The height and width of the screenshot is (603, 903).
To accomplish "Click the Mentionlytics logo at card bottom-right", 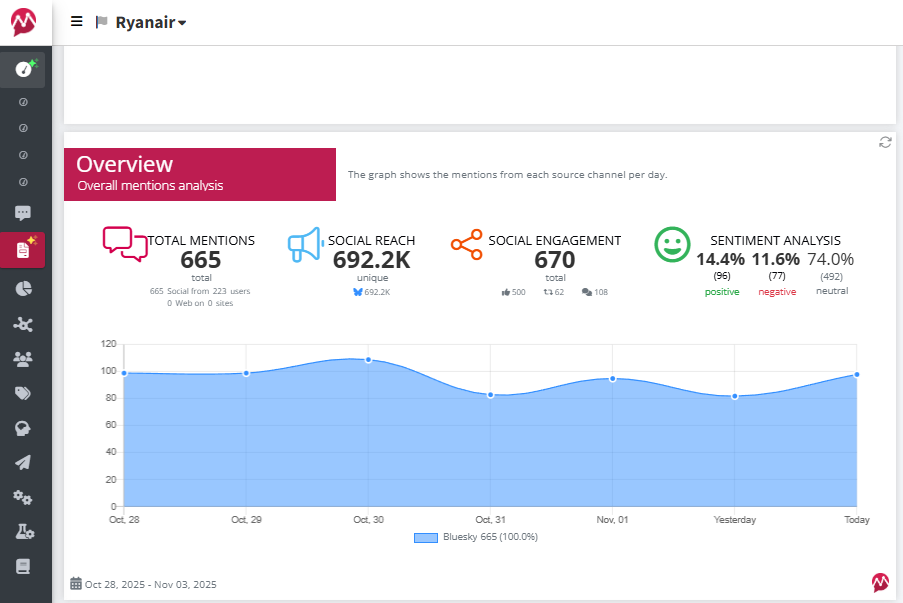I will tap(880, 582).
